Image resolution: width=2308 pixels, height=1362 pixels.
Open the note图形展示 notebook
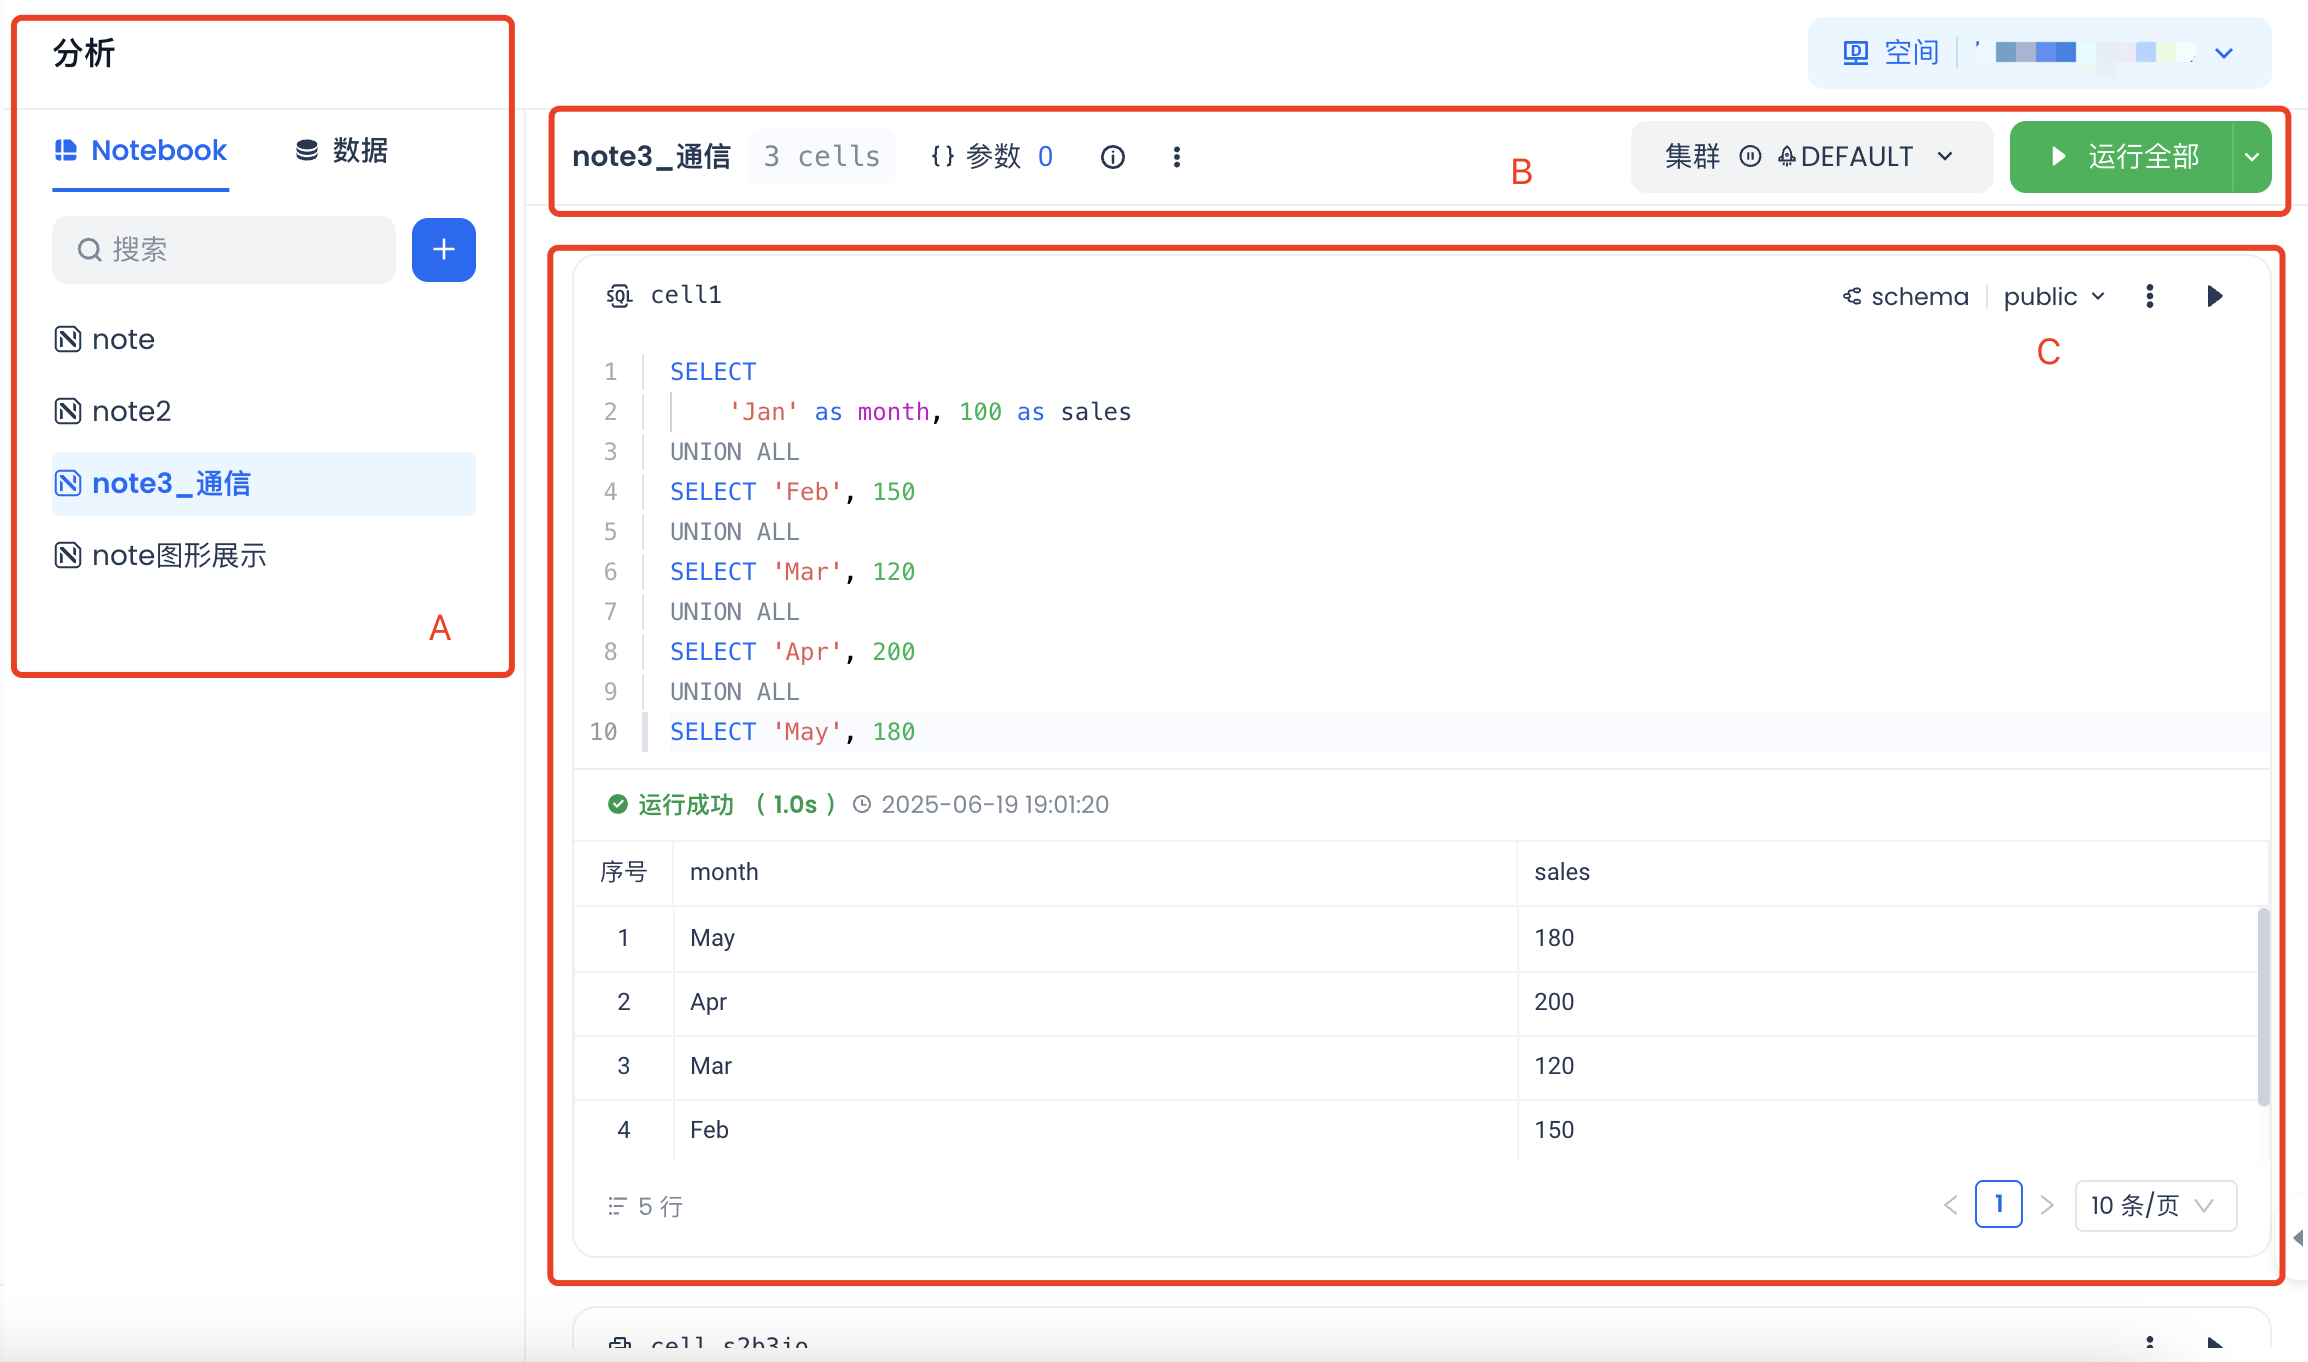178,556
